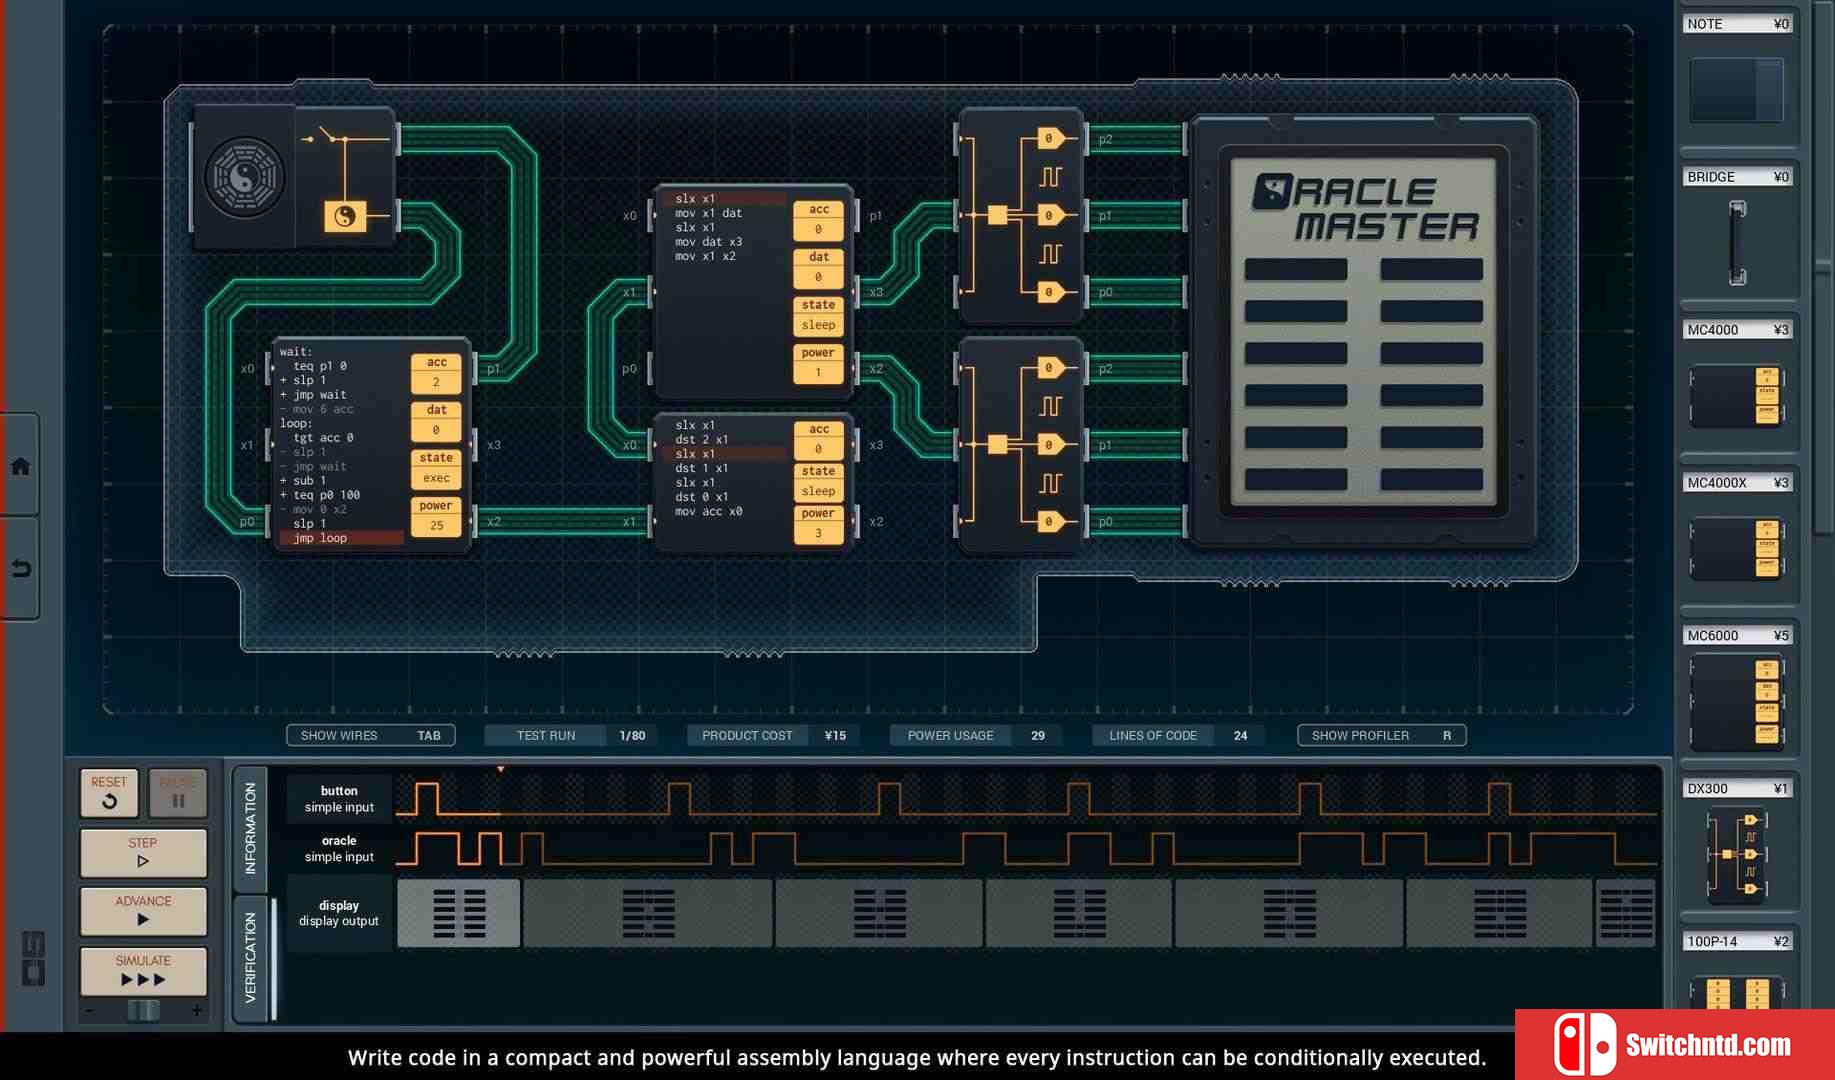Click acc register of top middle chip
The image size is (1835, 1080).
click(x=819, y=219)
